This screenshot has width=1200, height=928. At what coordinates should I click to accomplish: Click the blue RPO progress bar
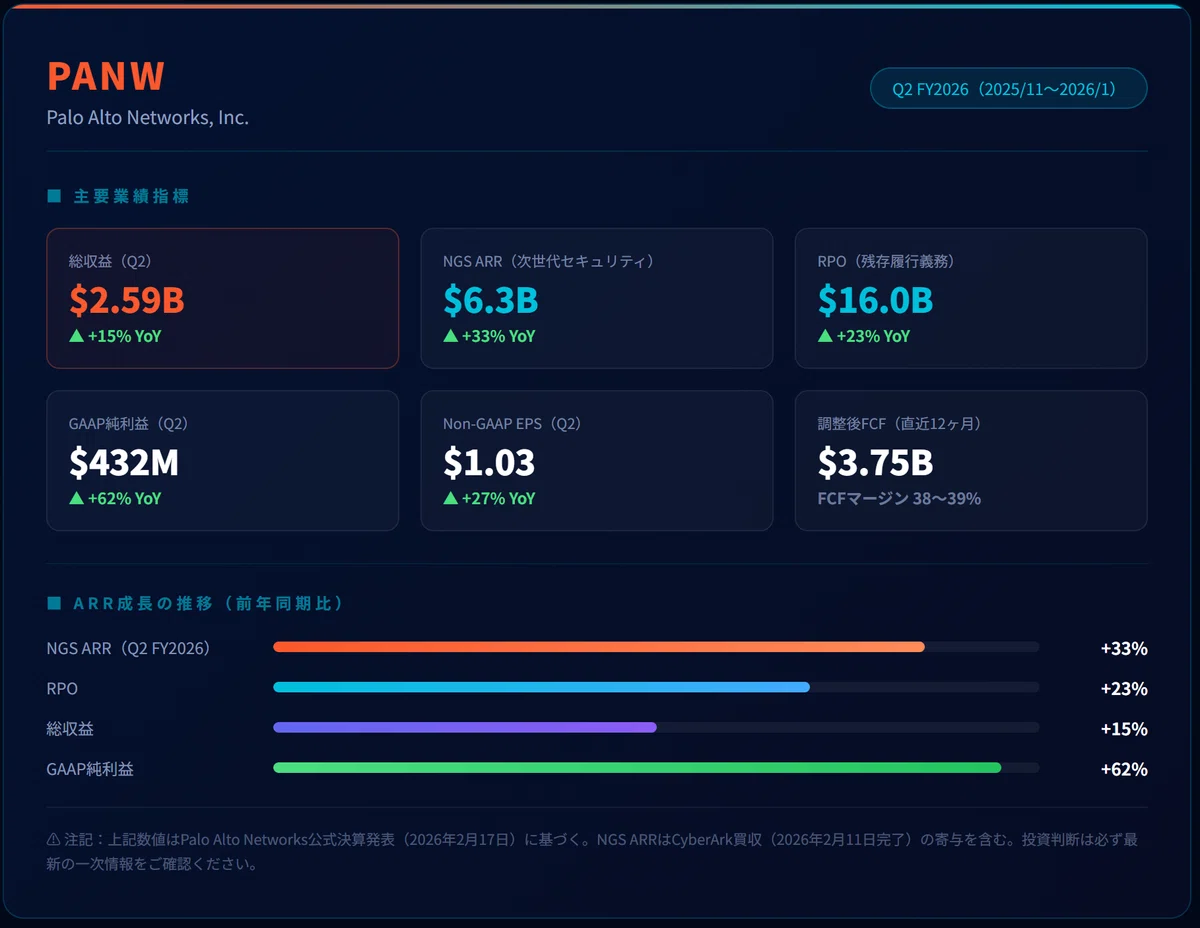point(541,687)
